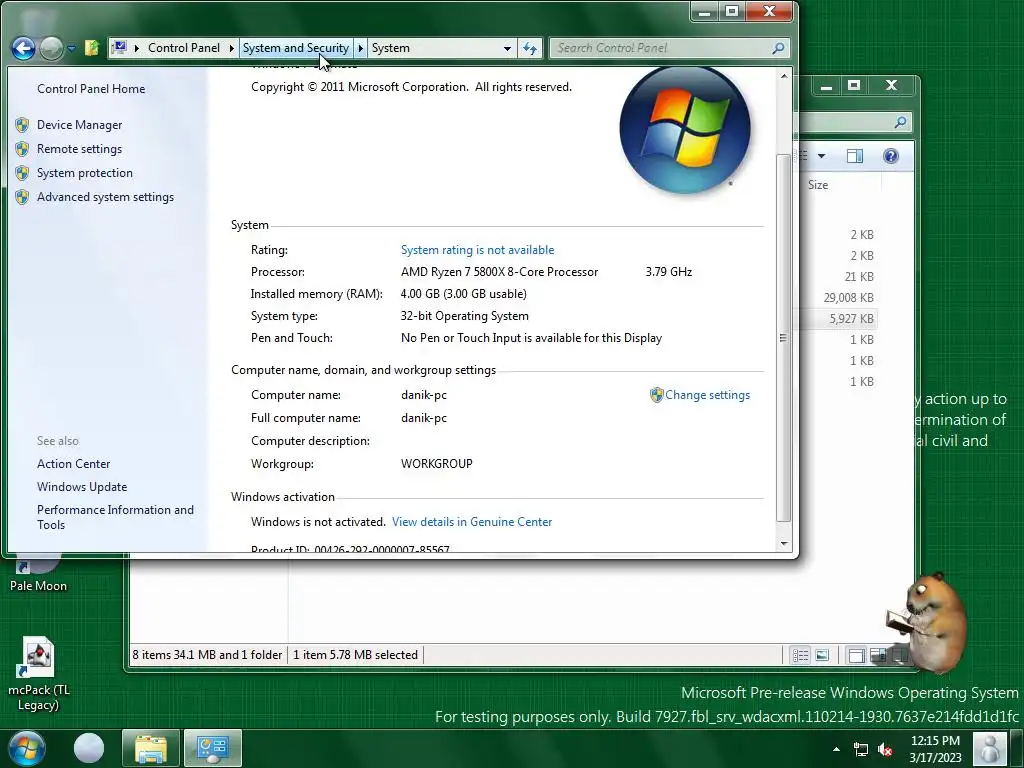Screen dimensions: 1024x768
Task: Toggle the preview pane in Explorer window
Action: 855,156
